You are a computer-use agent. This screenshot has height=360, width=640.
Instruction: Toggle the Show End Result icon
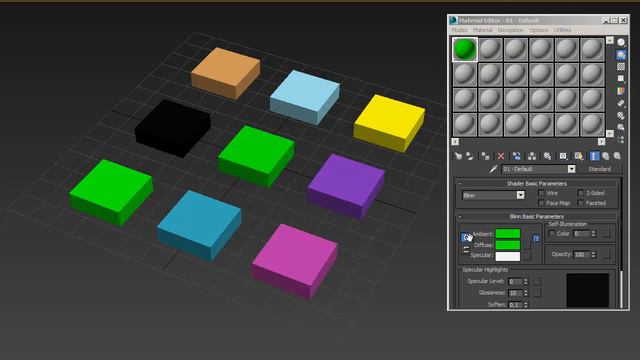[x=594, y=156]
